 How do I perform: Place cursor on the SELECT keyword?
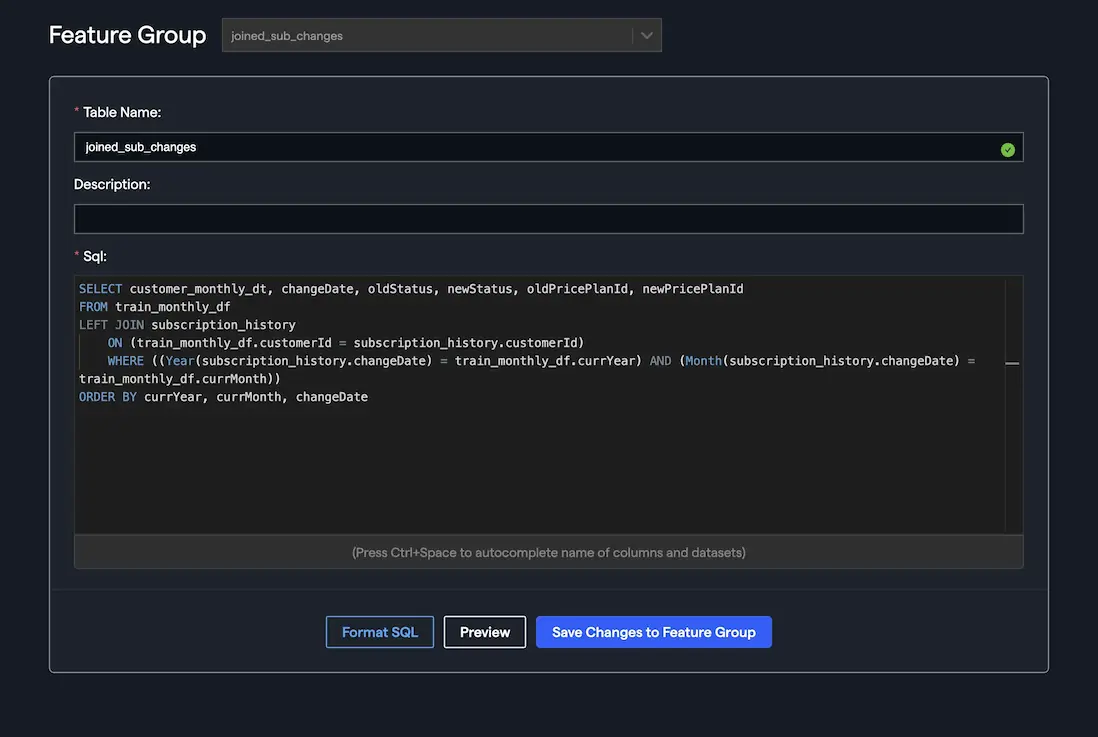(100, 289)
